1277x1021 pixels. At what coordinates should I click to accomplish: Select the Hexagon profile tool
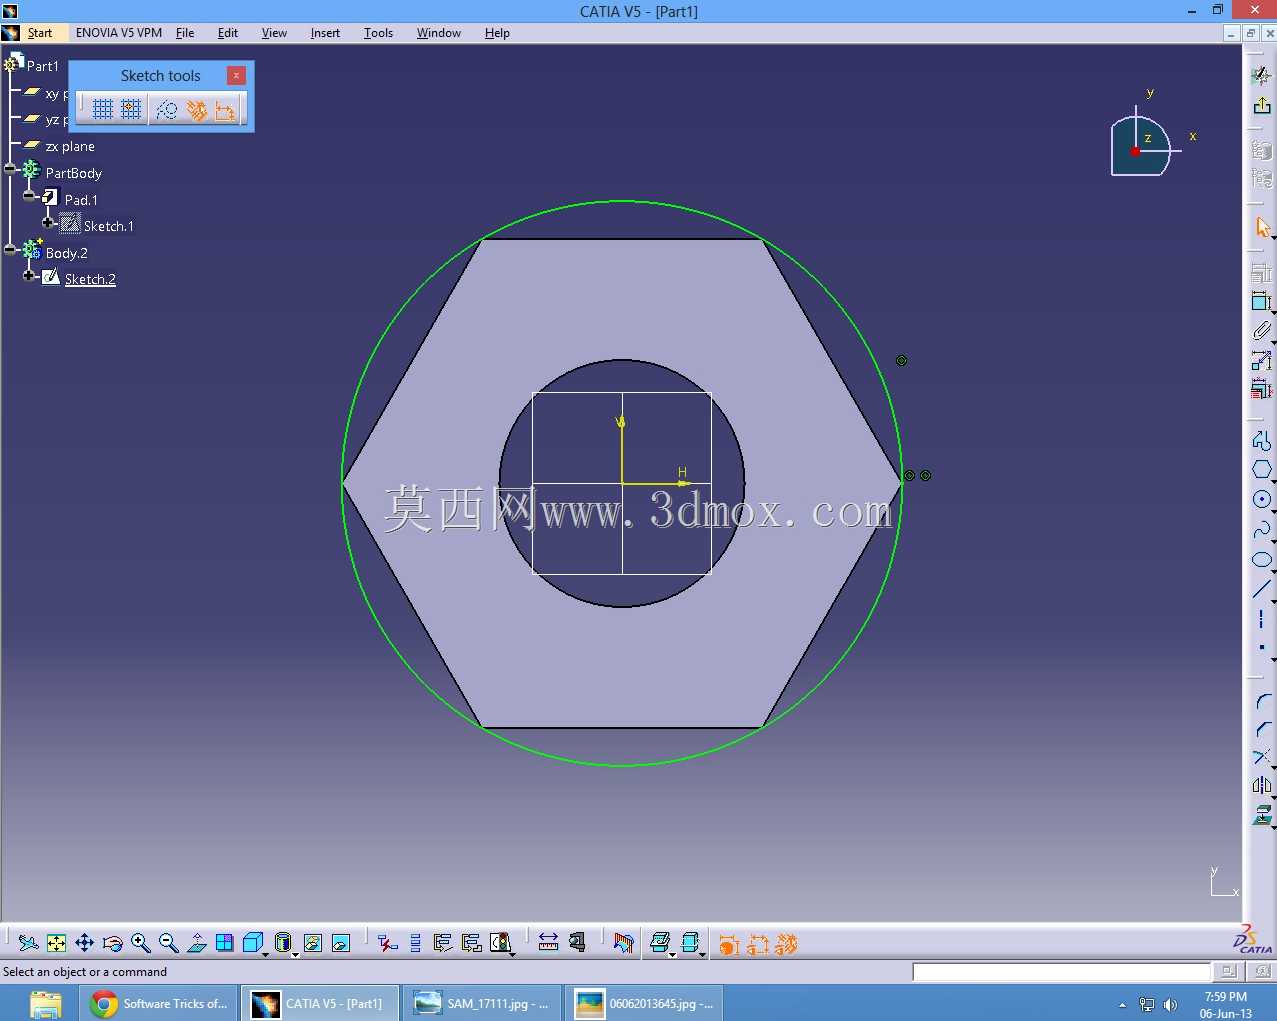[x=1262, y=469]
